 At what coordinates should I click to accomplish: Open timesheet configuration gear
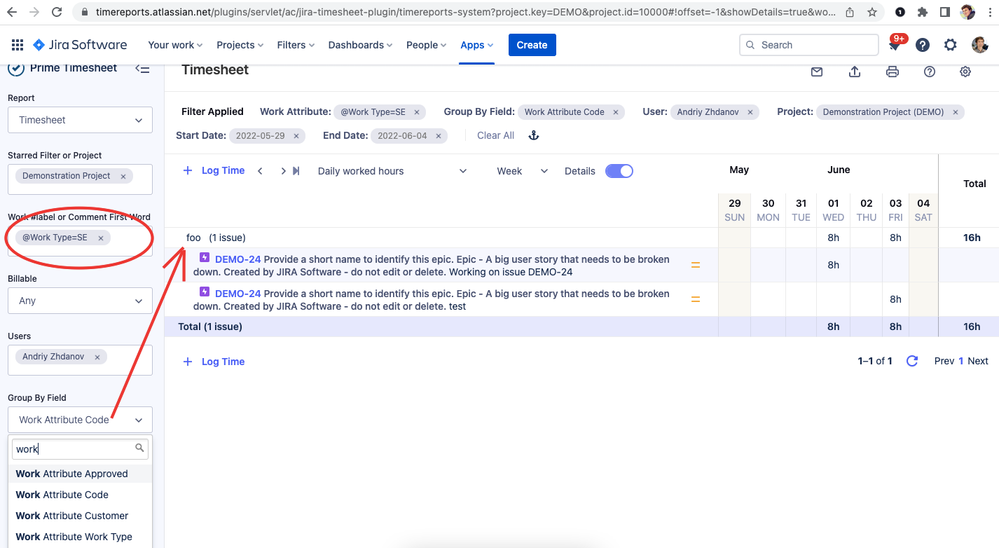point(965,72)
